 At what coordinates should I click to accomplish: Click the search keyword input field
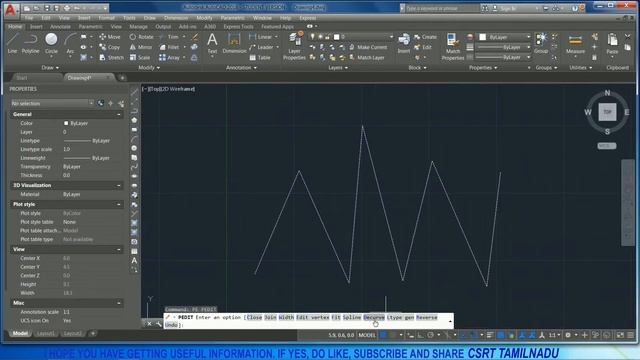[x=442, y=8]
